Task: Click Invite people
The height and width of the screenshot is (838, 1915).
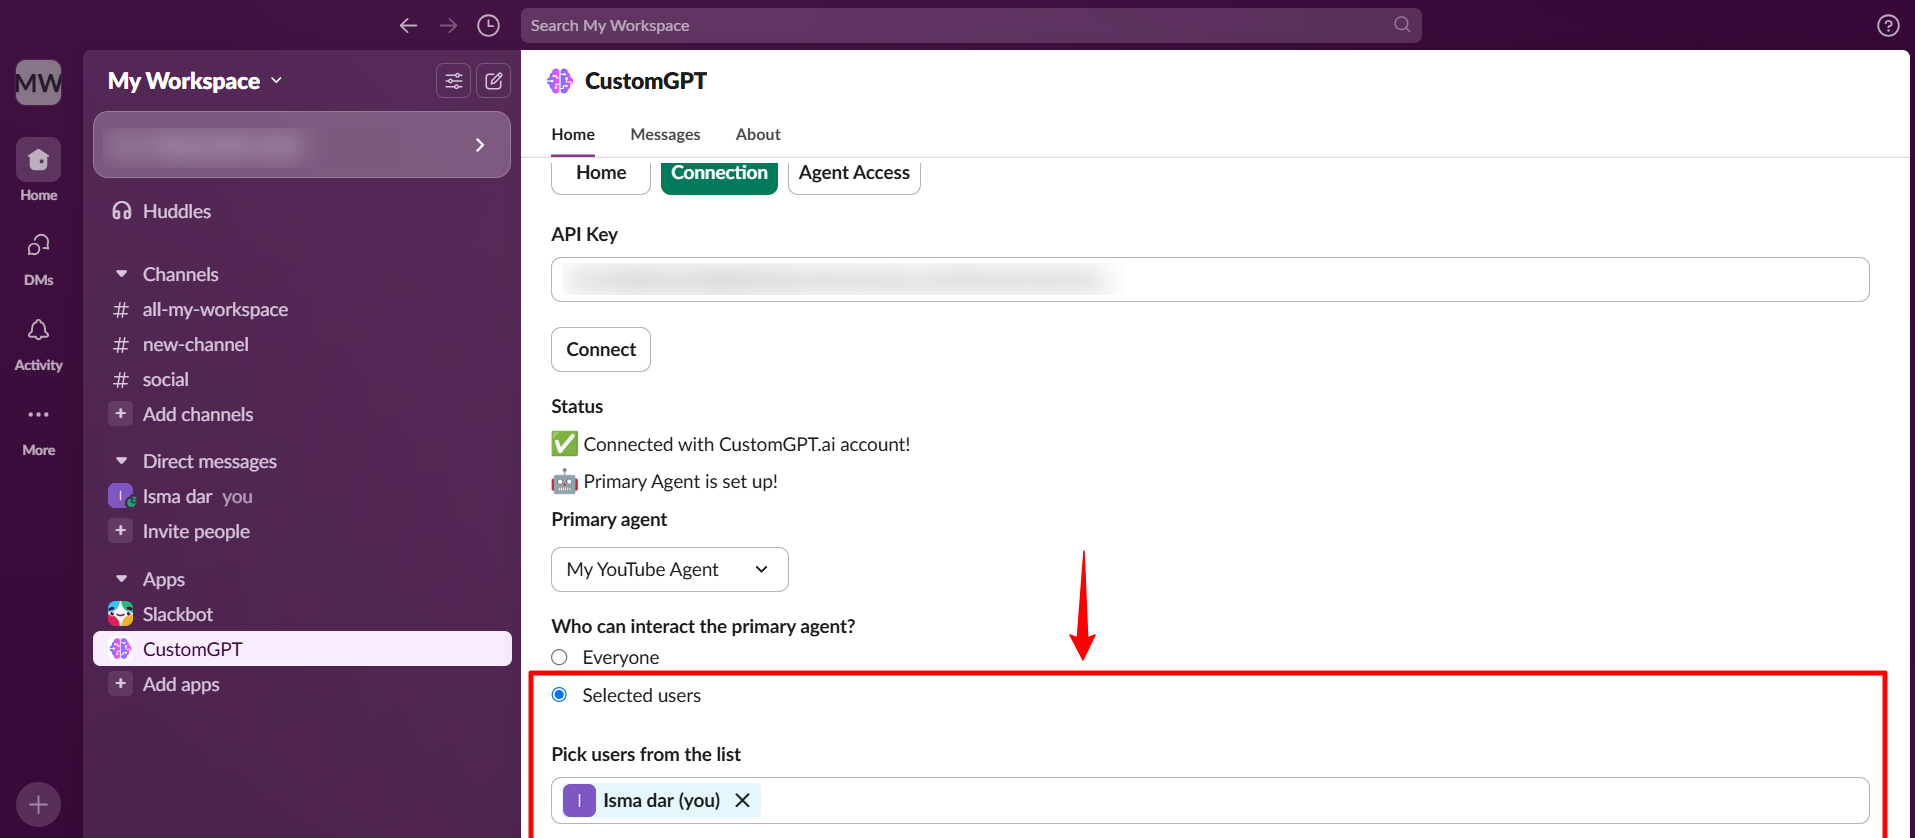Action: coord(196,531)
